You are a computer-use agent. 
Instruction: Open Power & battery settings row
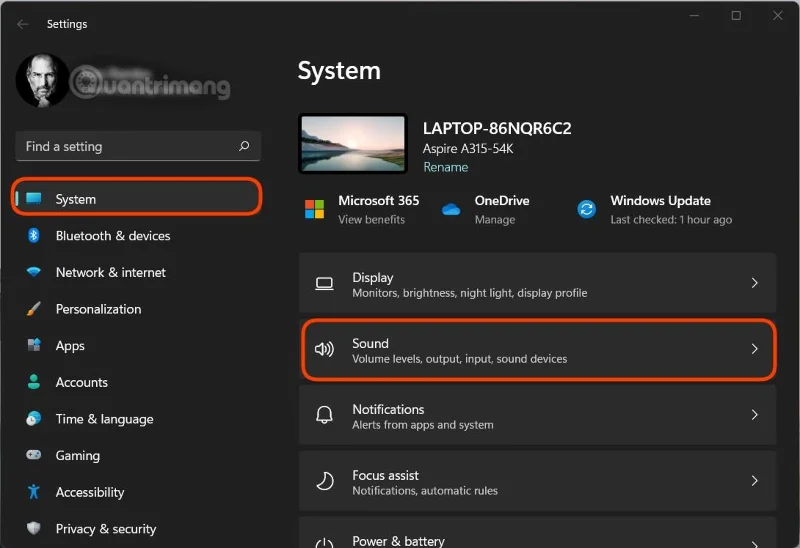(x=537, y=533)
